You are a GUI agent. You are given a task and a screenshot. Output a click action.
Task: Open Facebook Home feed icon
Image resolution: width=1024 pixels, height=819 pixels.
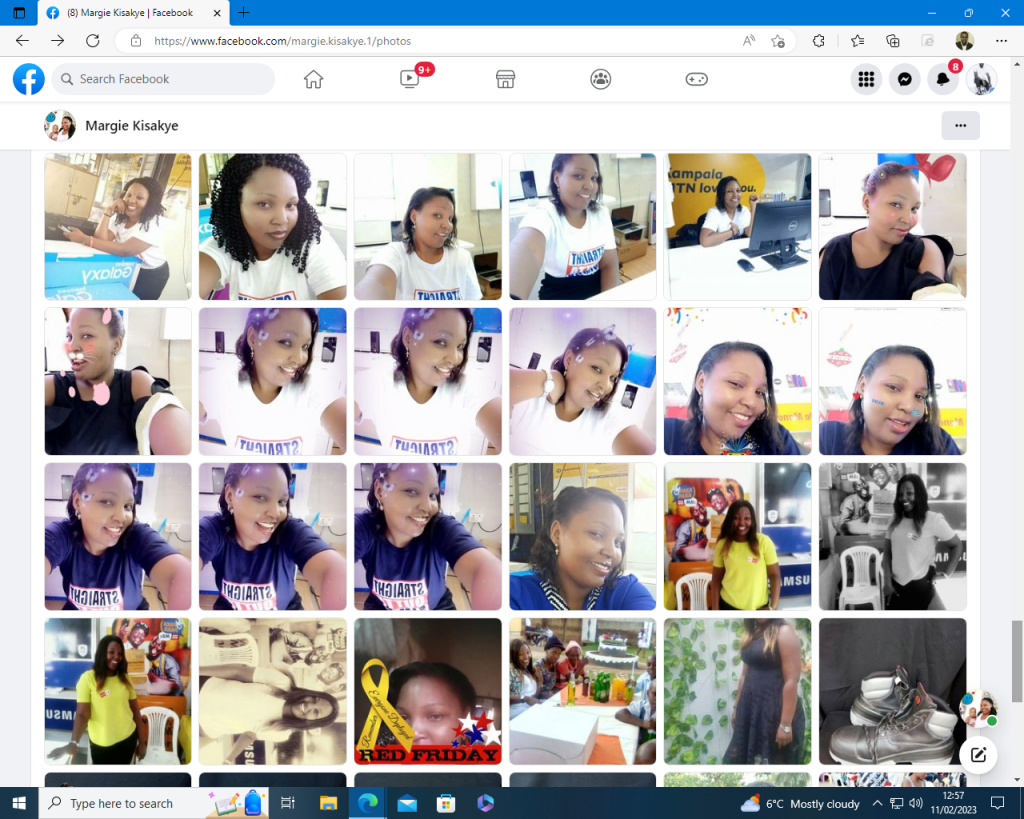tap(314, 79)
